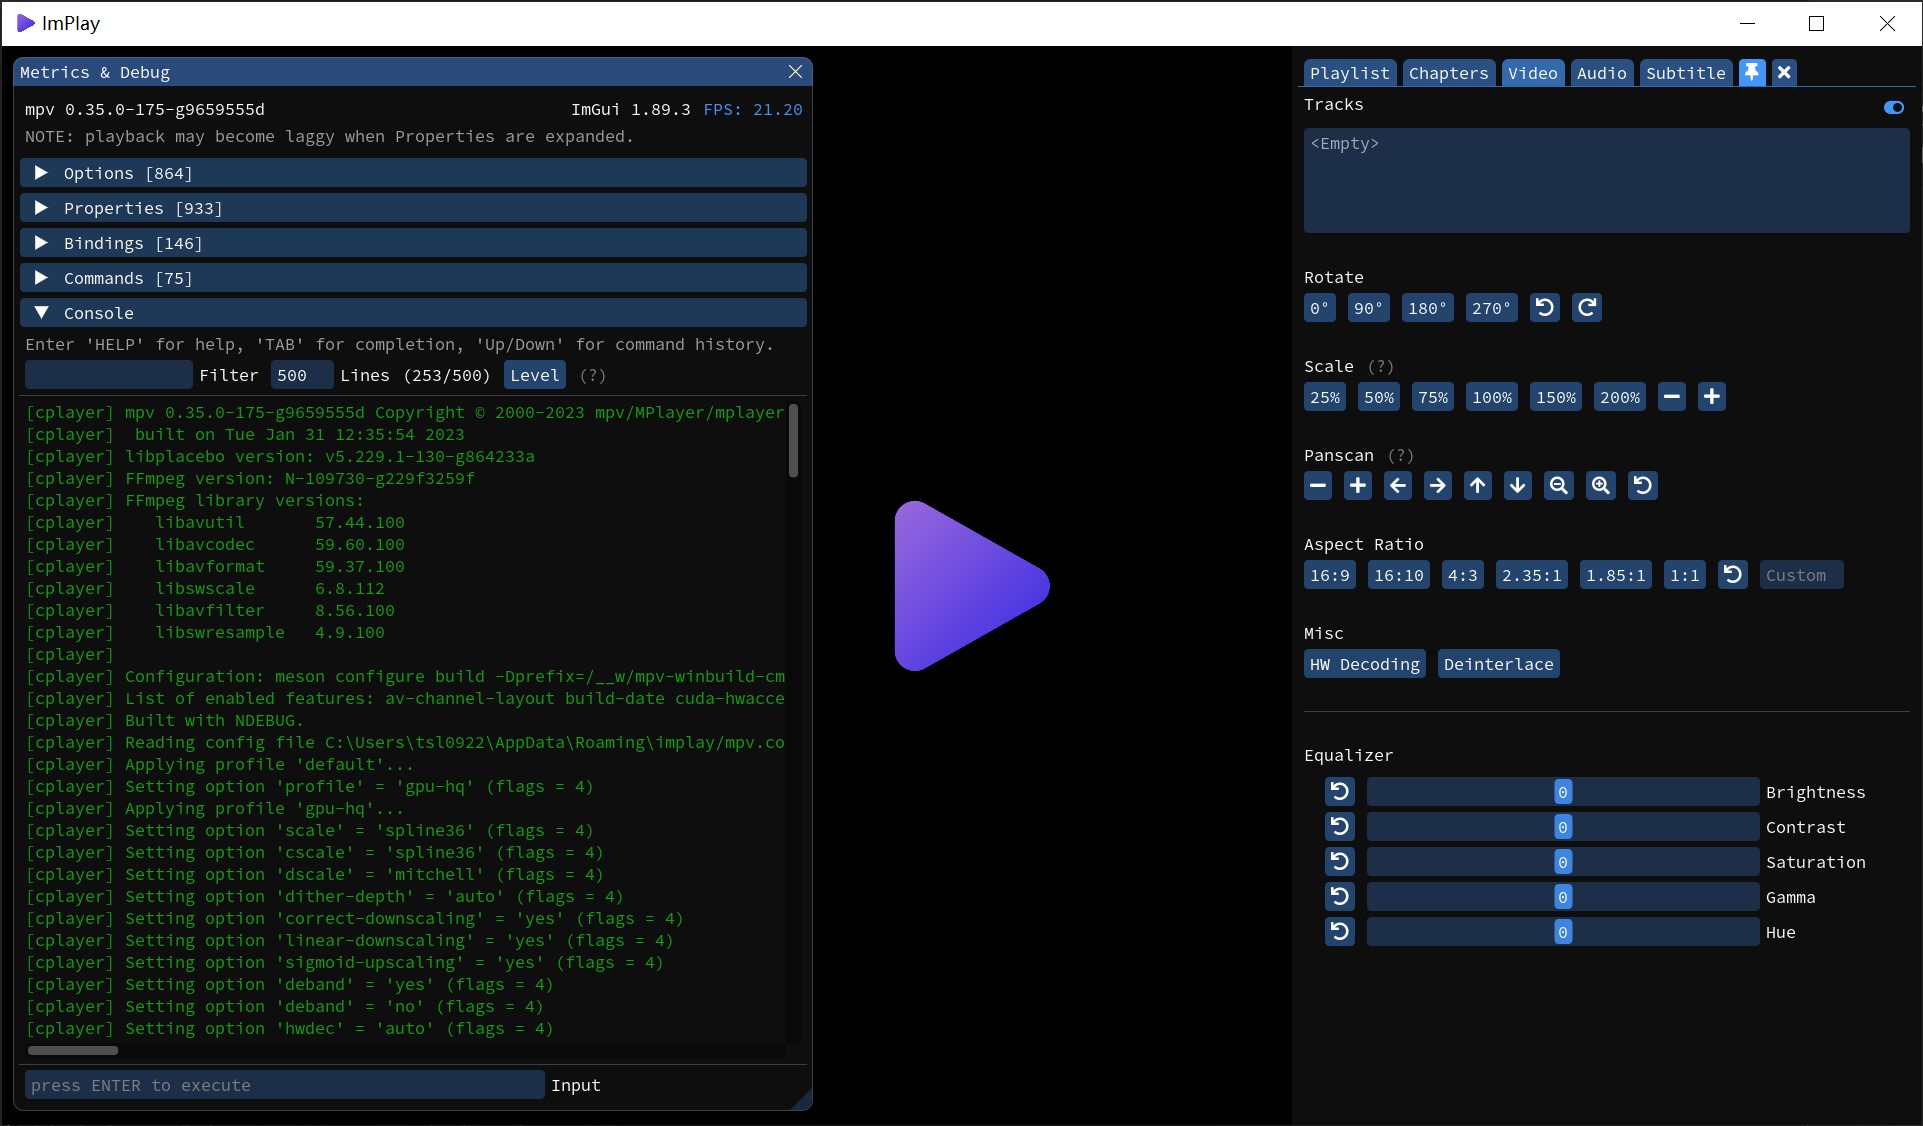Click the rotate counter-clockwise icon
Image resolution: width=1923 pixels, height=1126 pixels.
(1544, 308)
